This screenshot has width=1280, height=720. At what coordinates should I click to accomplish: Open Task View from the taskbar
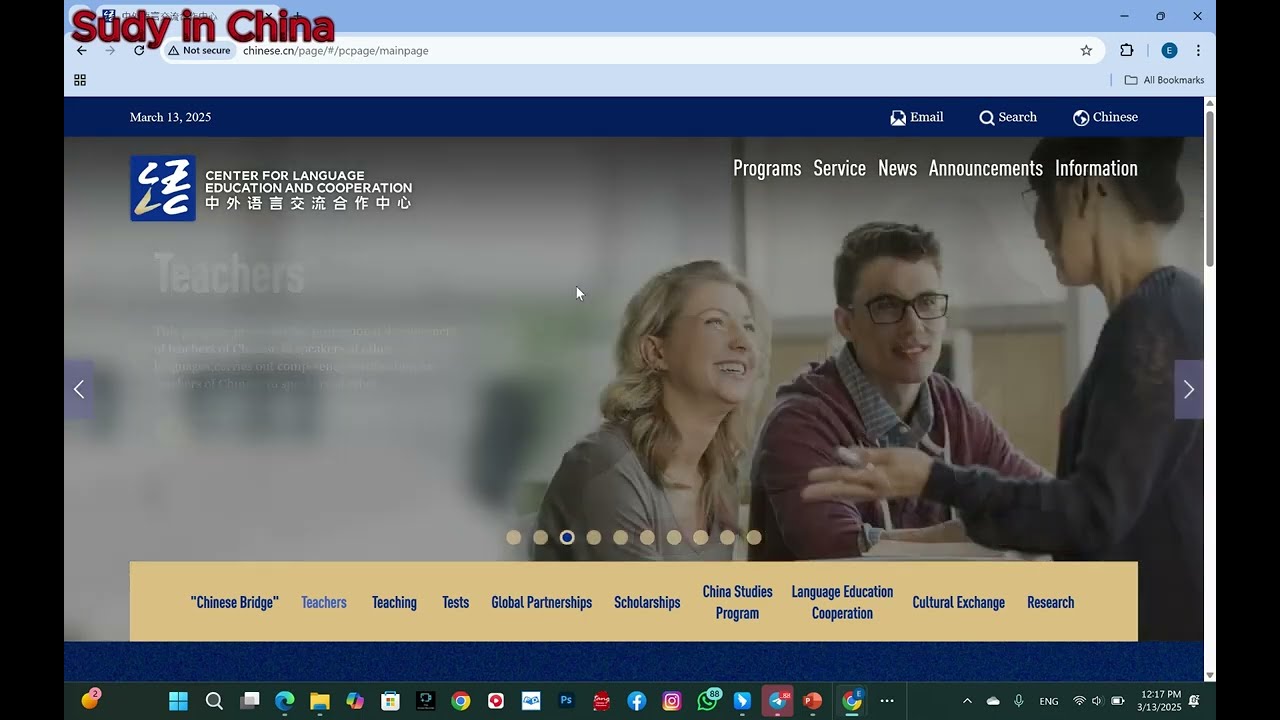point(250,701)
